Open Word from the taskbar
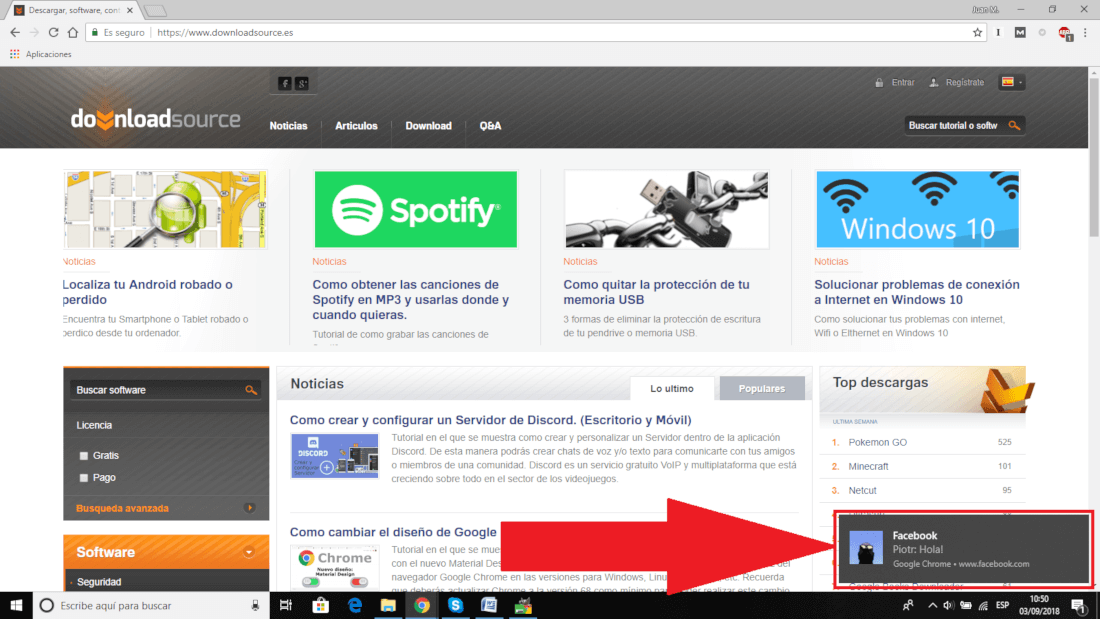This screenshot has height=619, width=1100. pyautogui.click(x=489, y=605)
